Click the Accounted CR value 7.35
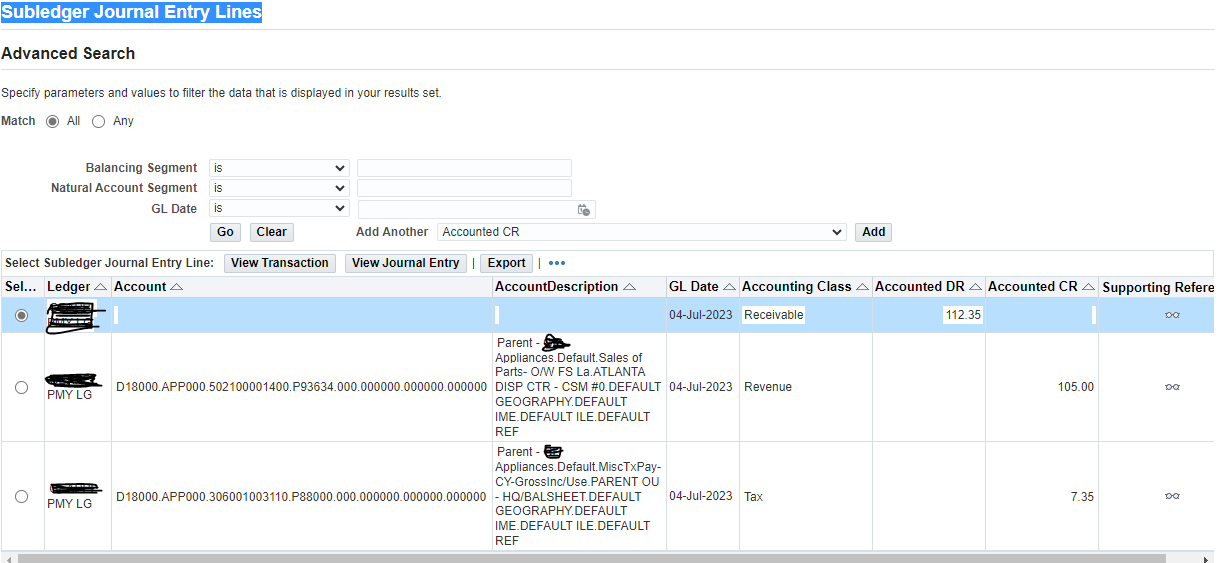Image resolution: width=1220 pixels, height=563 pixels. 1082,496
